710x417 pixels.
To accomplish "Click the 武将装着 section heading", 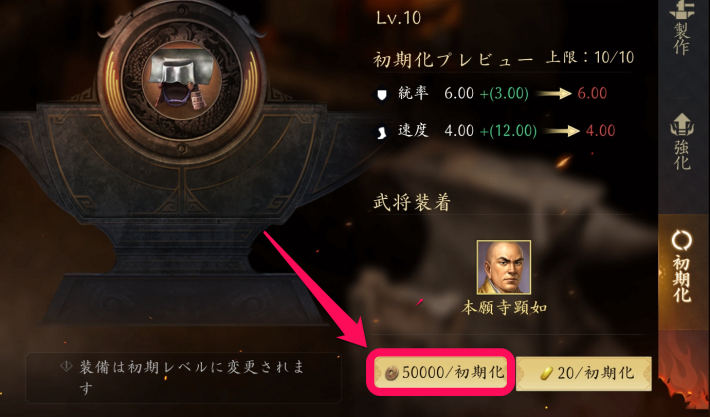I will (x=412, y=203).
